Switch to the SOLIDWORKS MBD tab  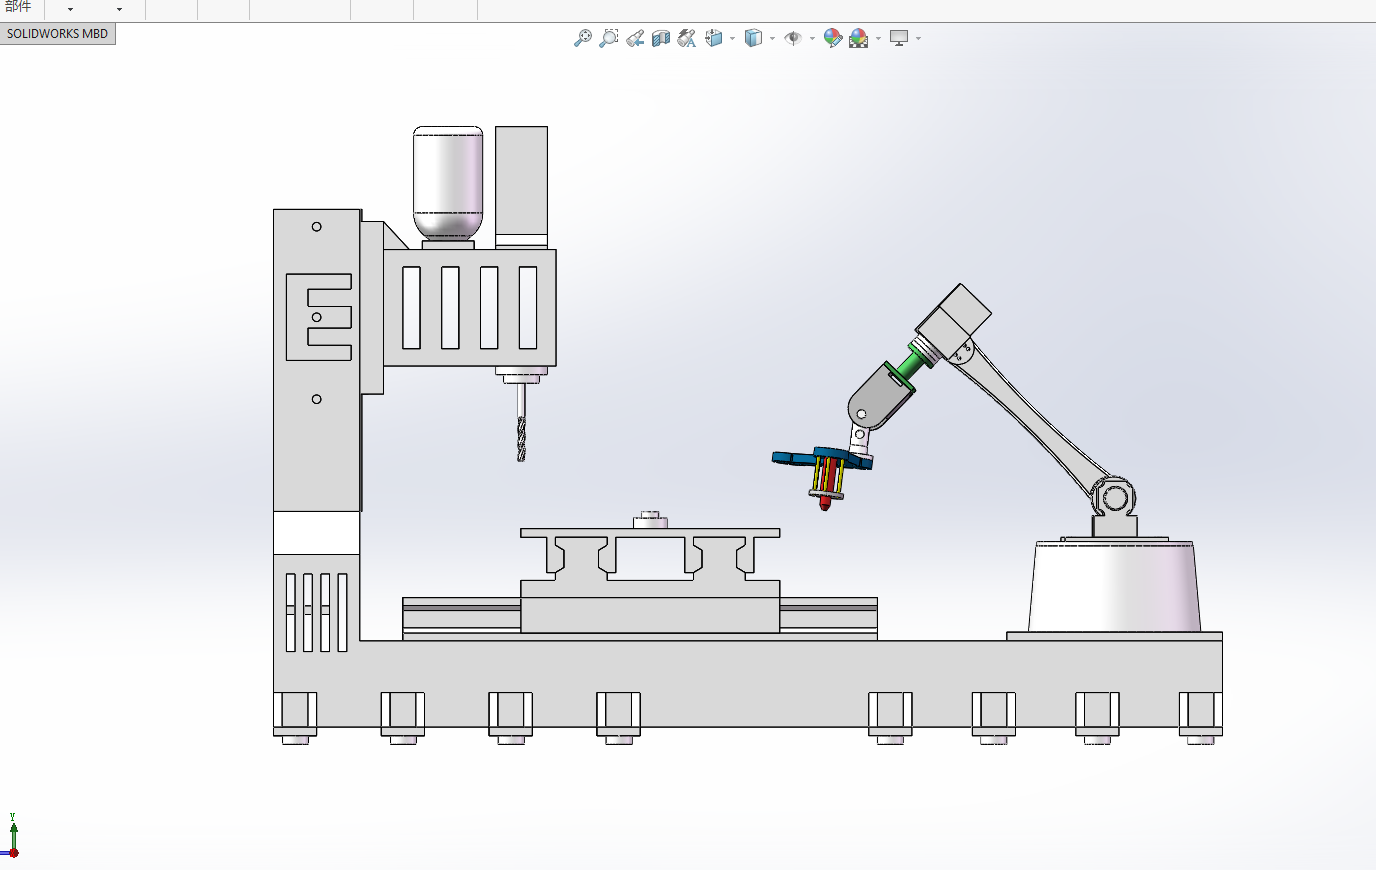pos(58,34)
